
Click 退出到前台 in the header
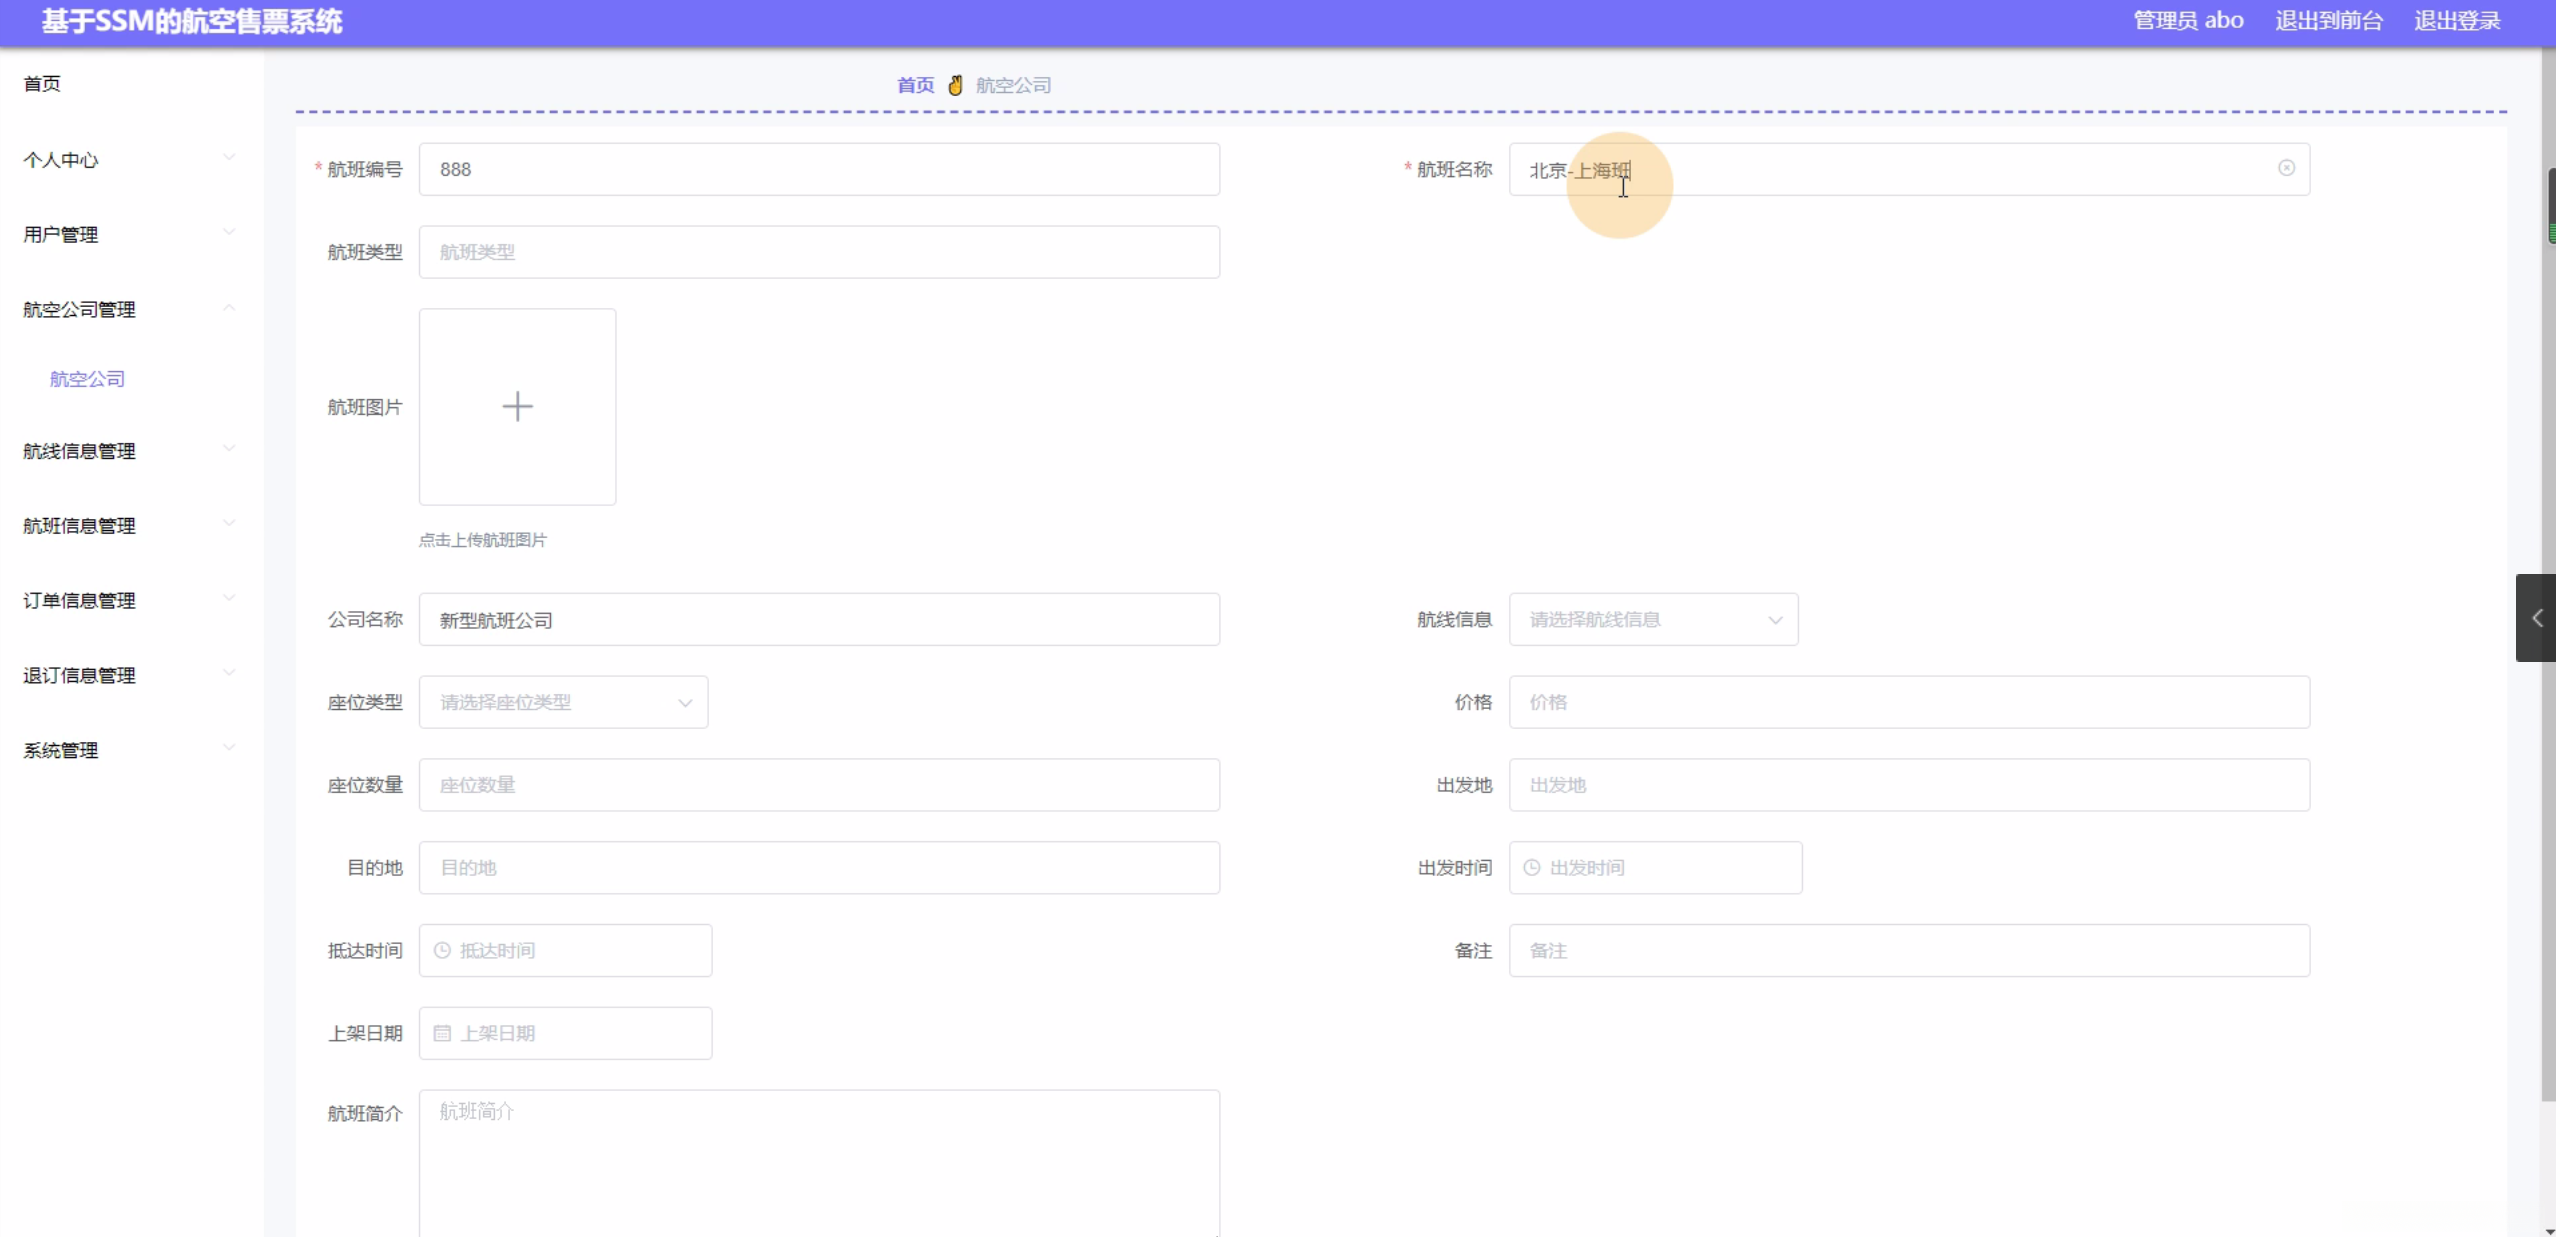[2328, 21]
